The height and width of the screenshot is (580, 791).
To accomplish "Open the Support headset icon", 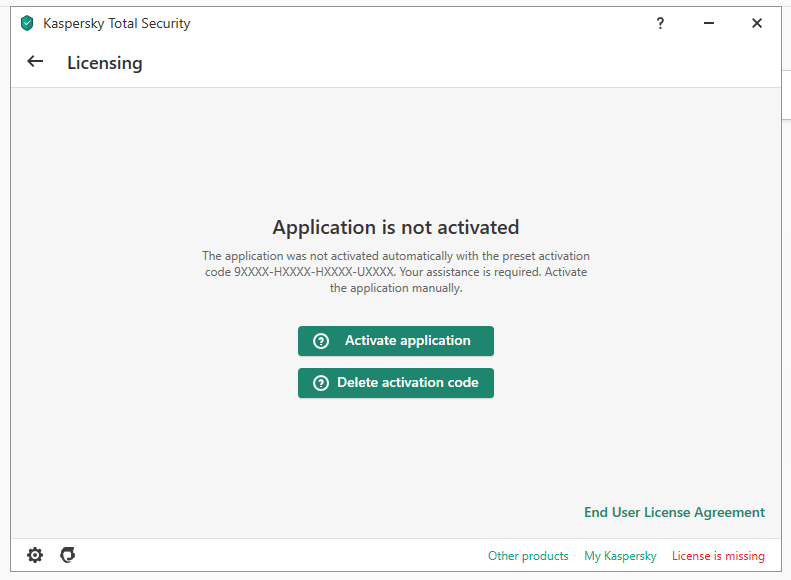I will point(68,555).
